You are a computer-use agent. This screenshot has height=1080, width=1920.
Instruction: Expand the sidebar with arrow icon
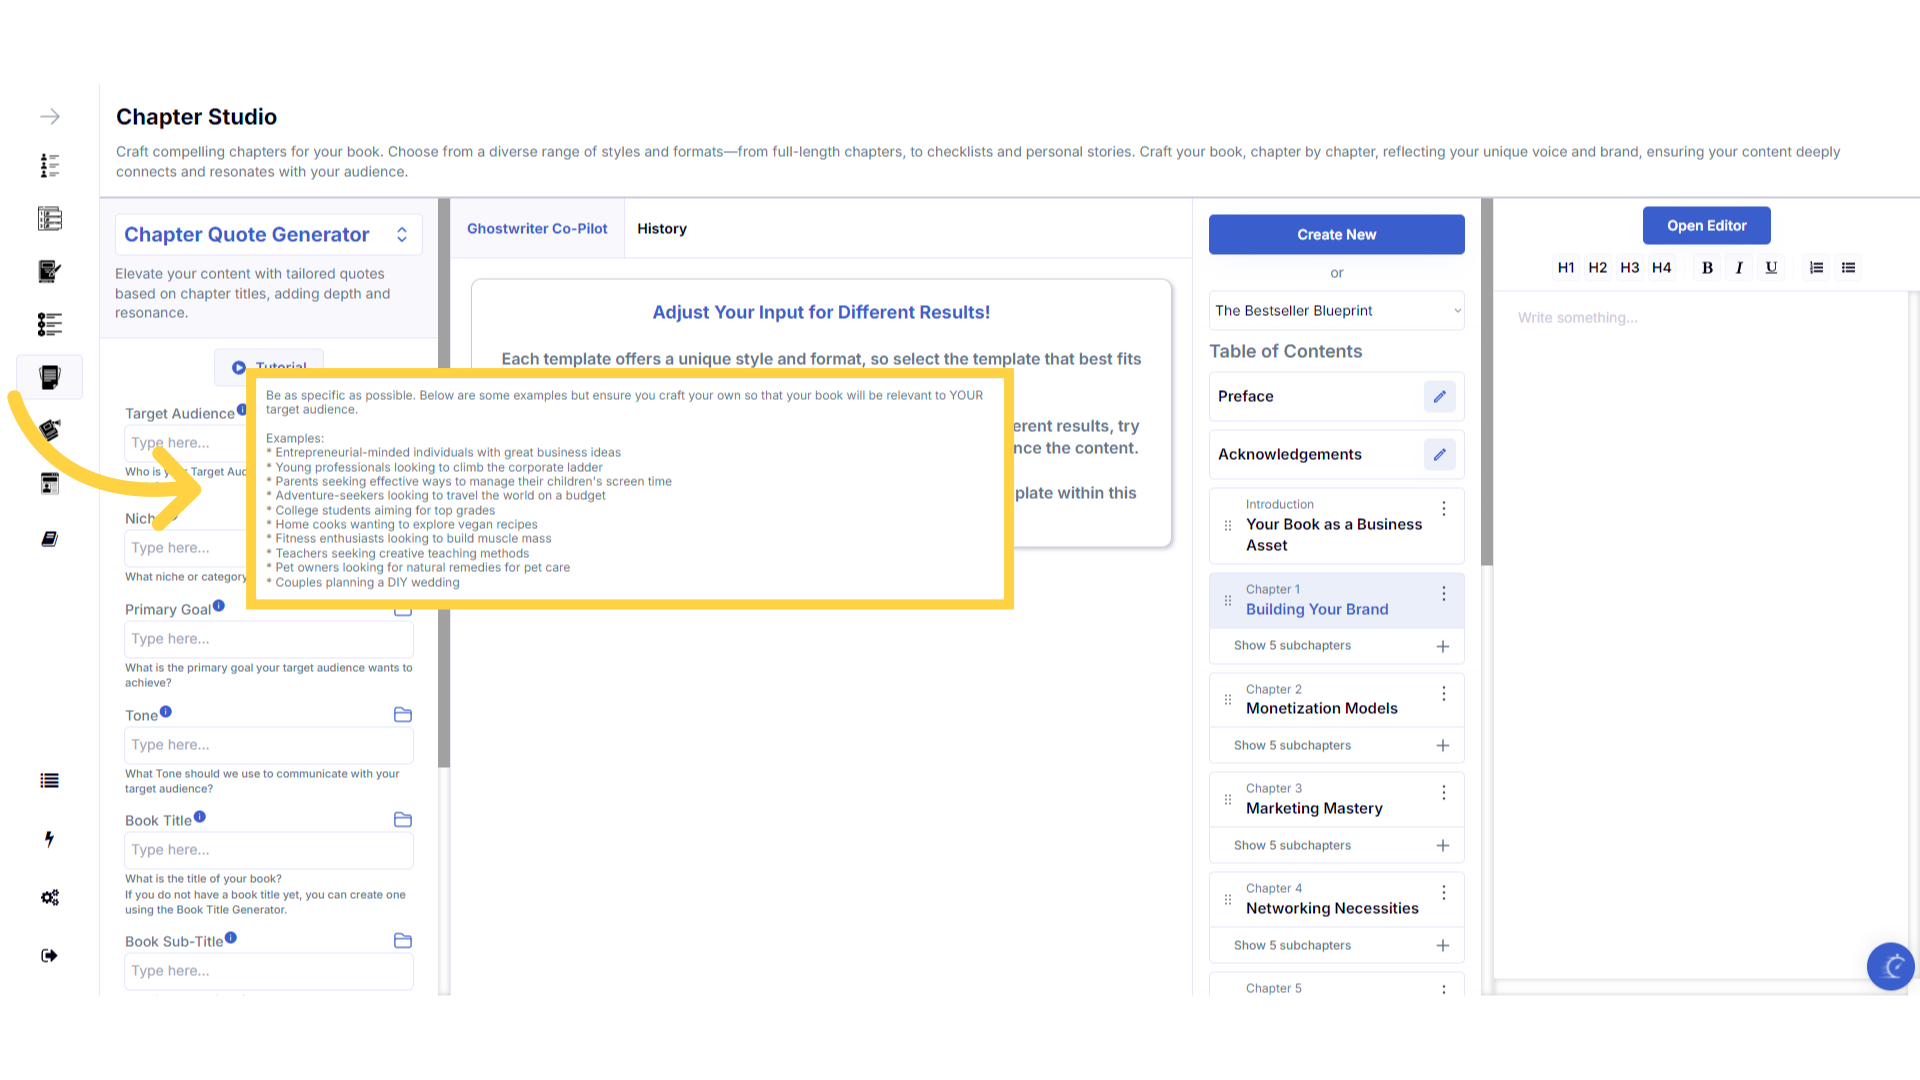tap(50, 117)
